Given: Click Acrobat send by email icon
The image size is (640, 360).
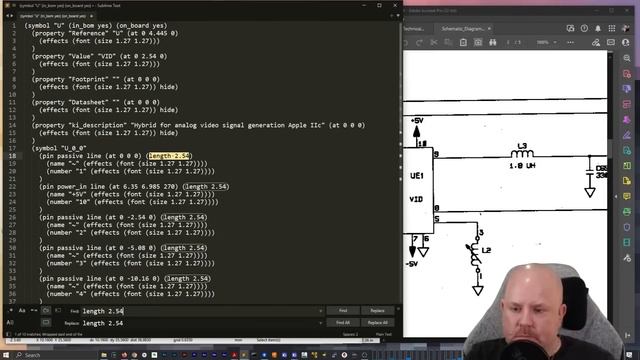Looking at the screenshot, I should (x=611, y=42).
